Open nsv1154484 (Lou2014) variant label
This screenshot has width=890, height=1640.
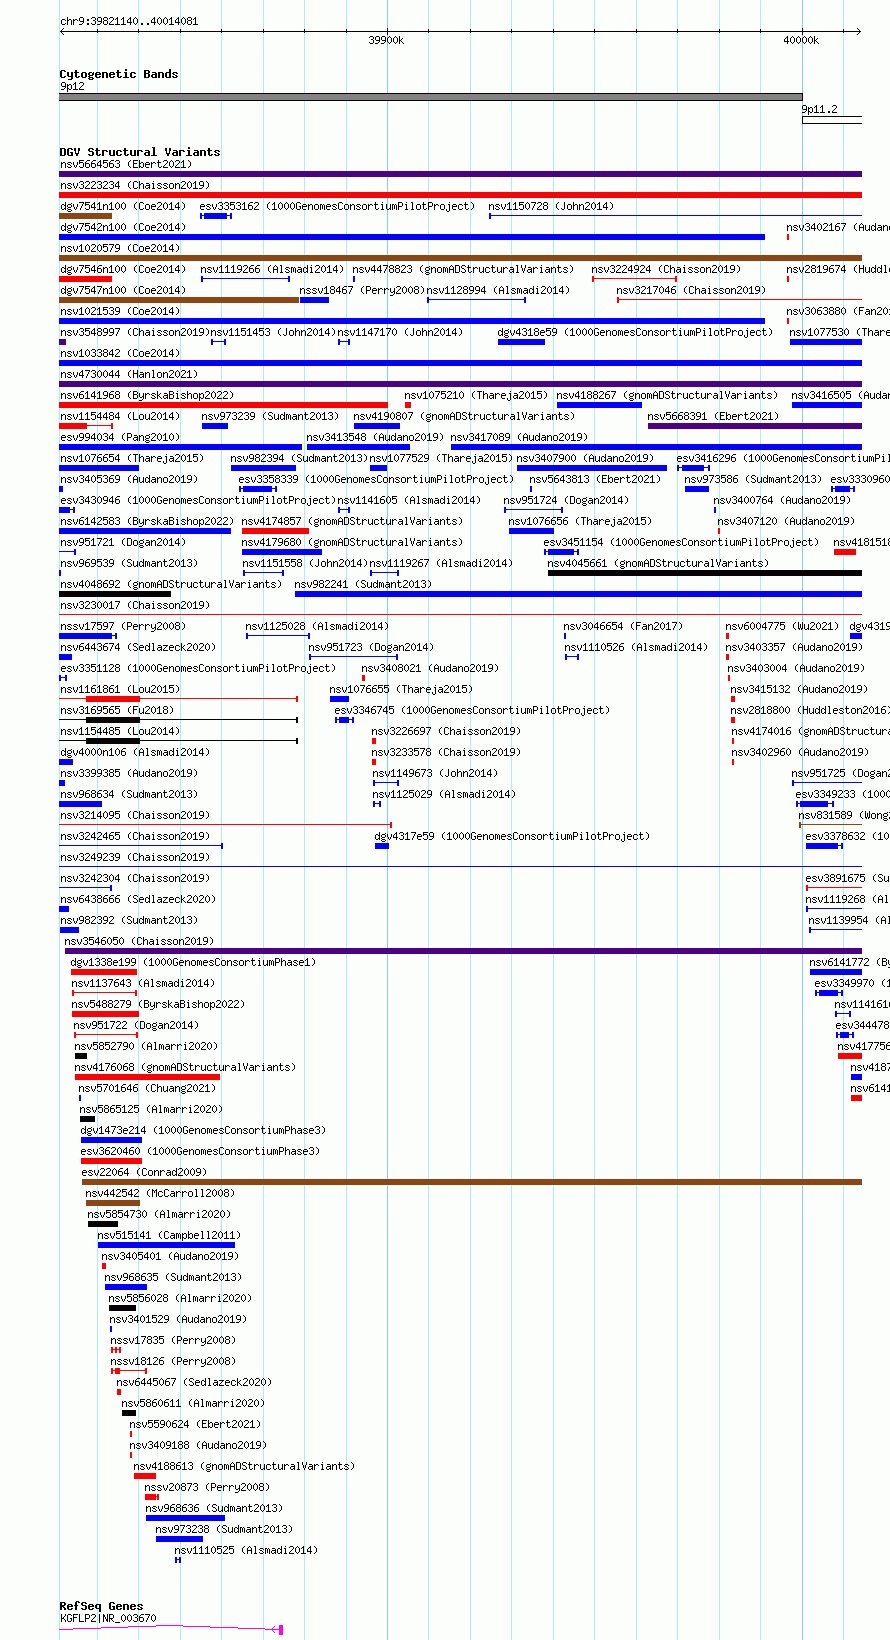120,416
